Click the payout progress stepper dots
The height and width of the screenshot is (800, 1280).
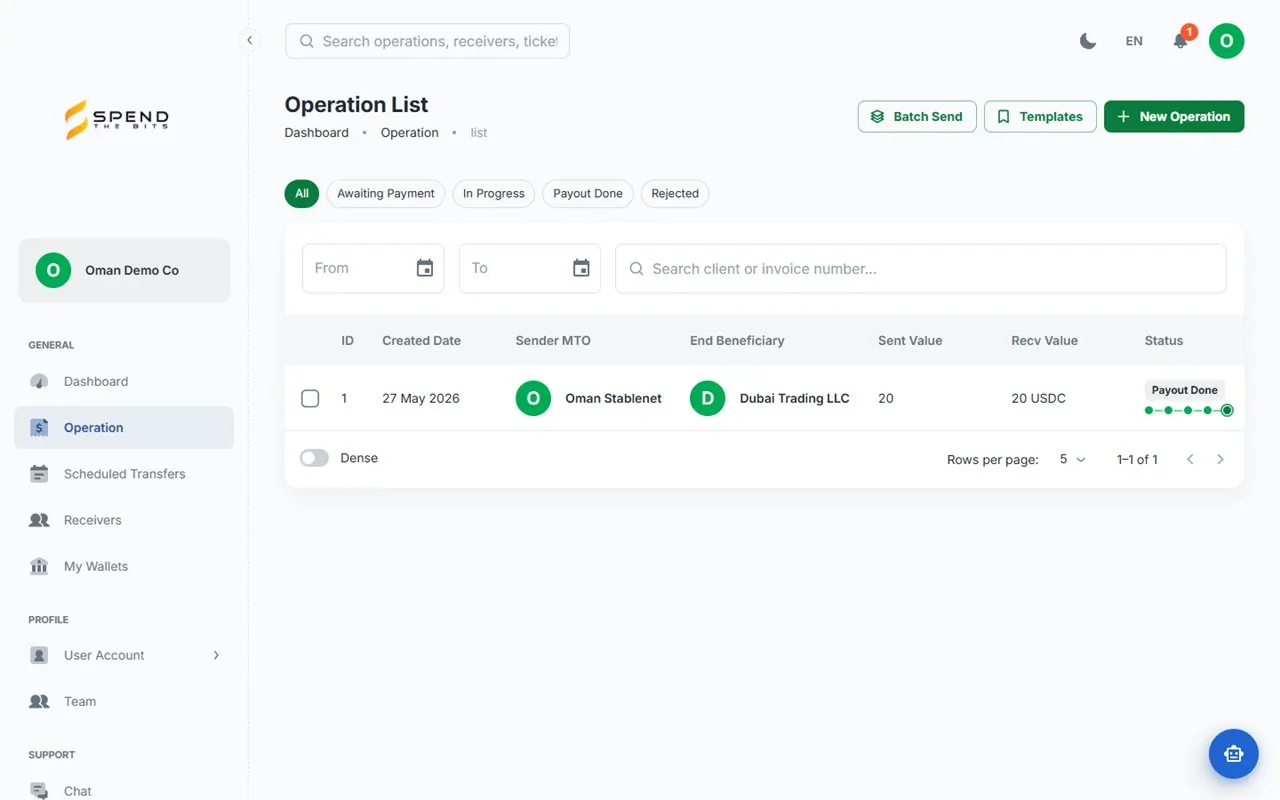point(1189,410)
